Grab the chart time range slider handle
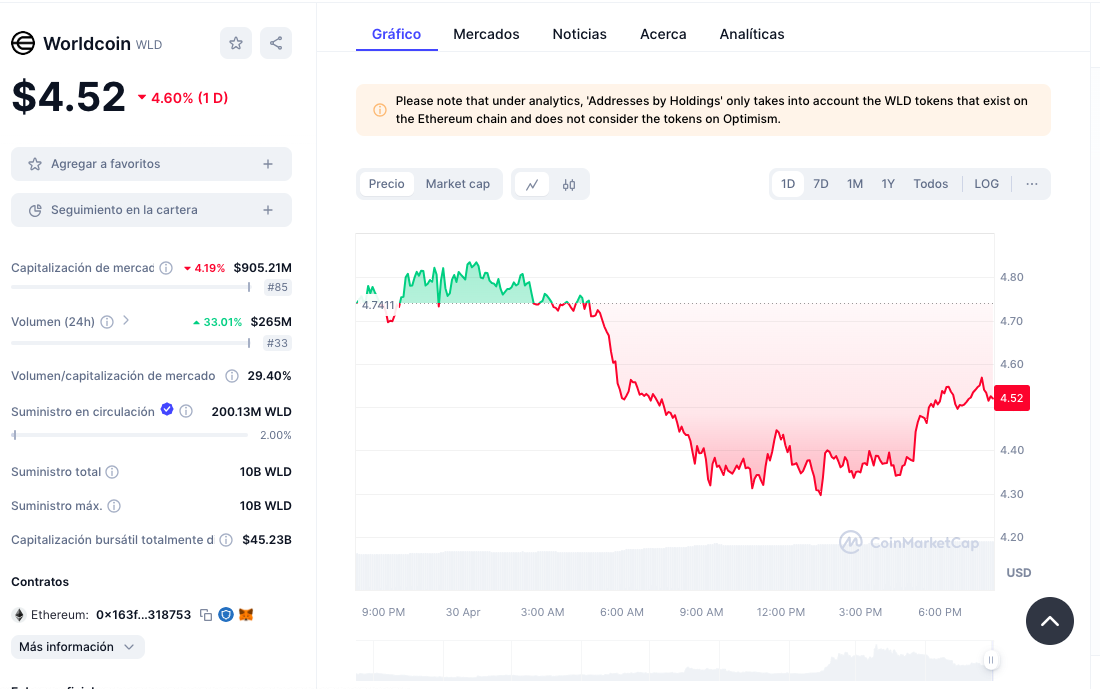Screen dimensions: 1100x689 991,660
